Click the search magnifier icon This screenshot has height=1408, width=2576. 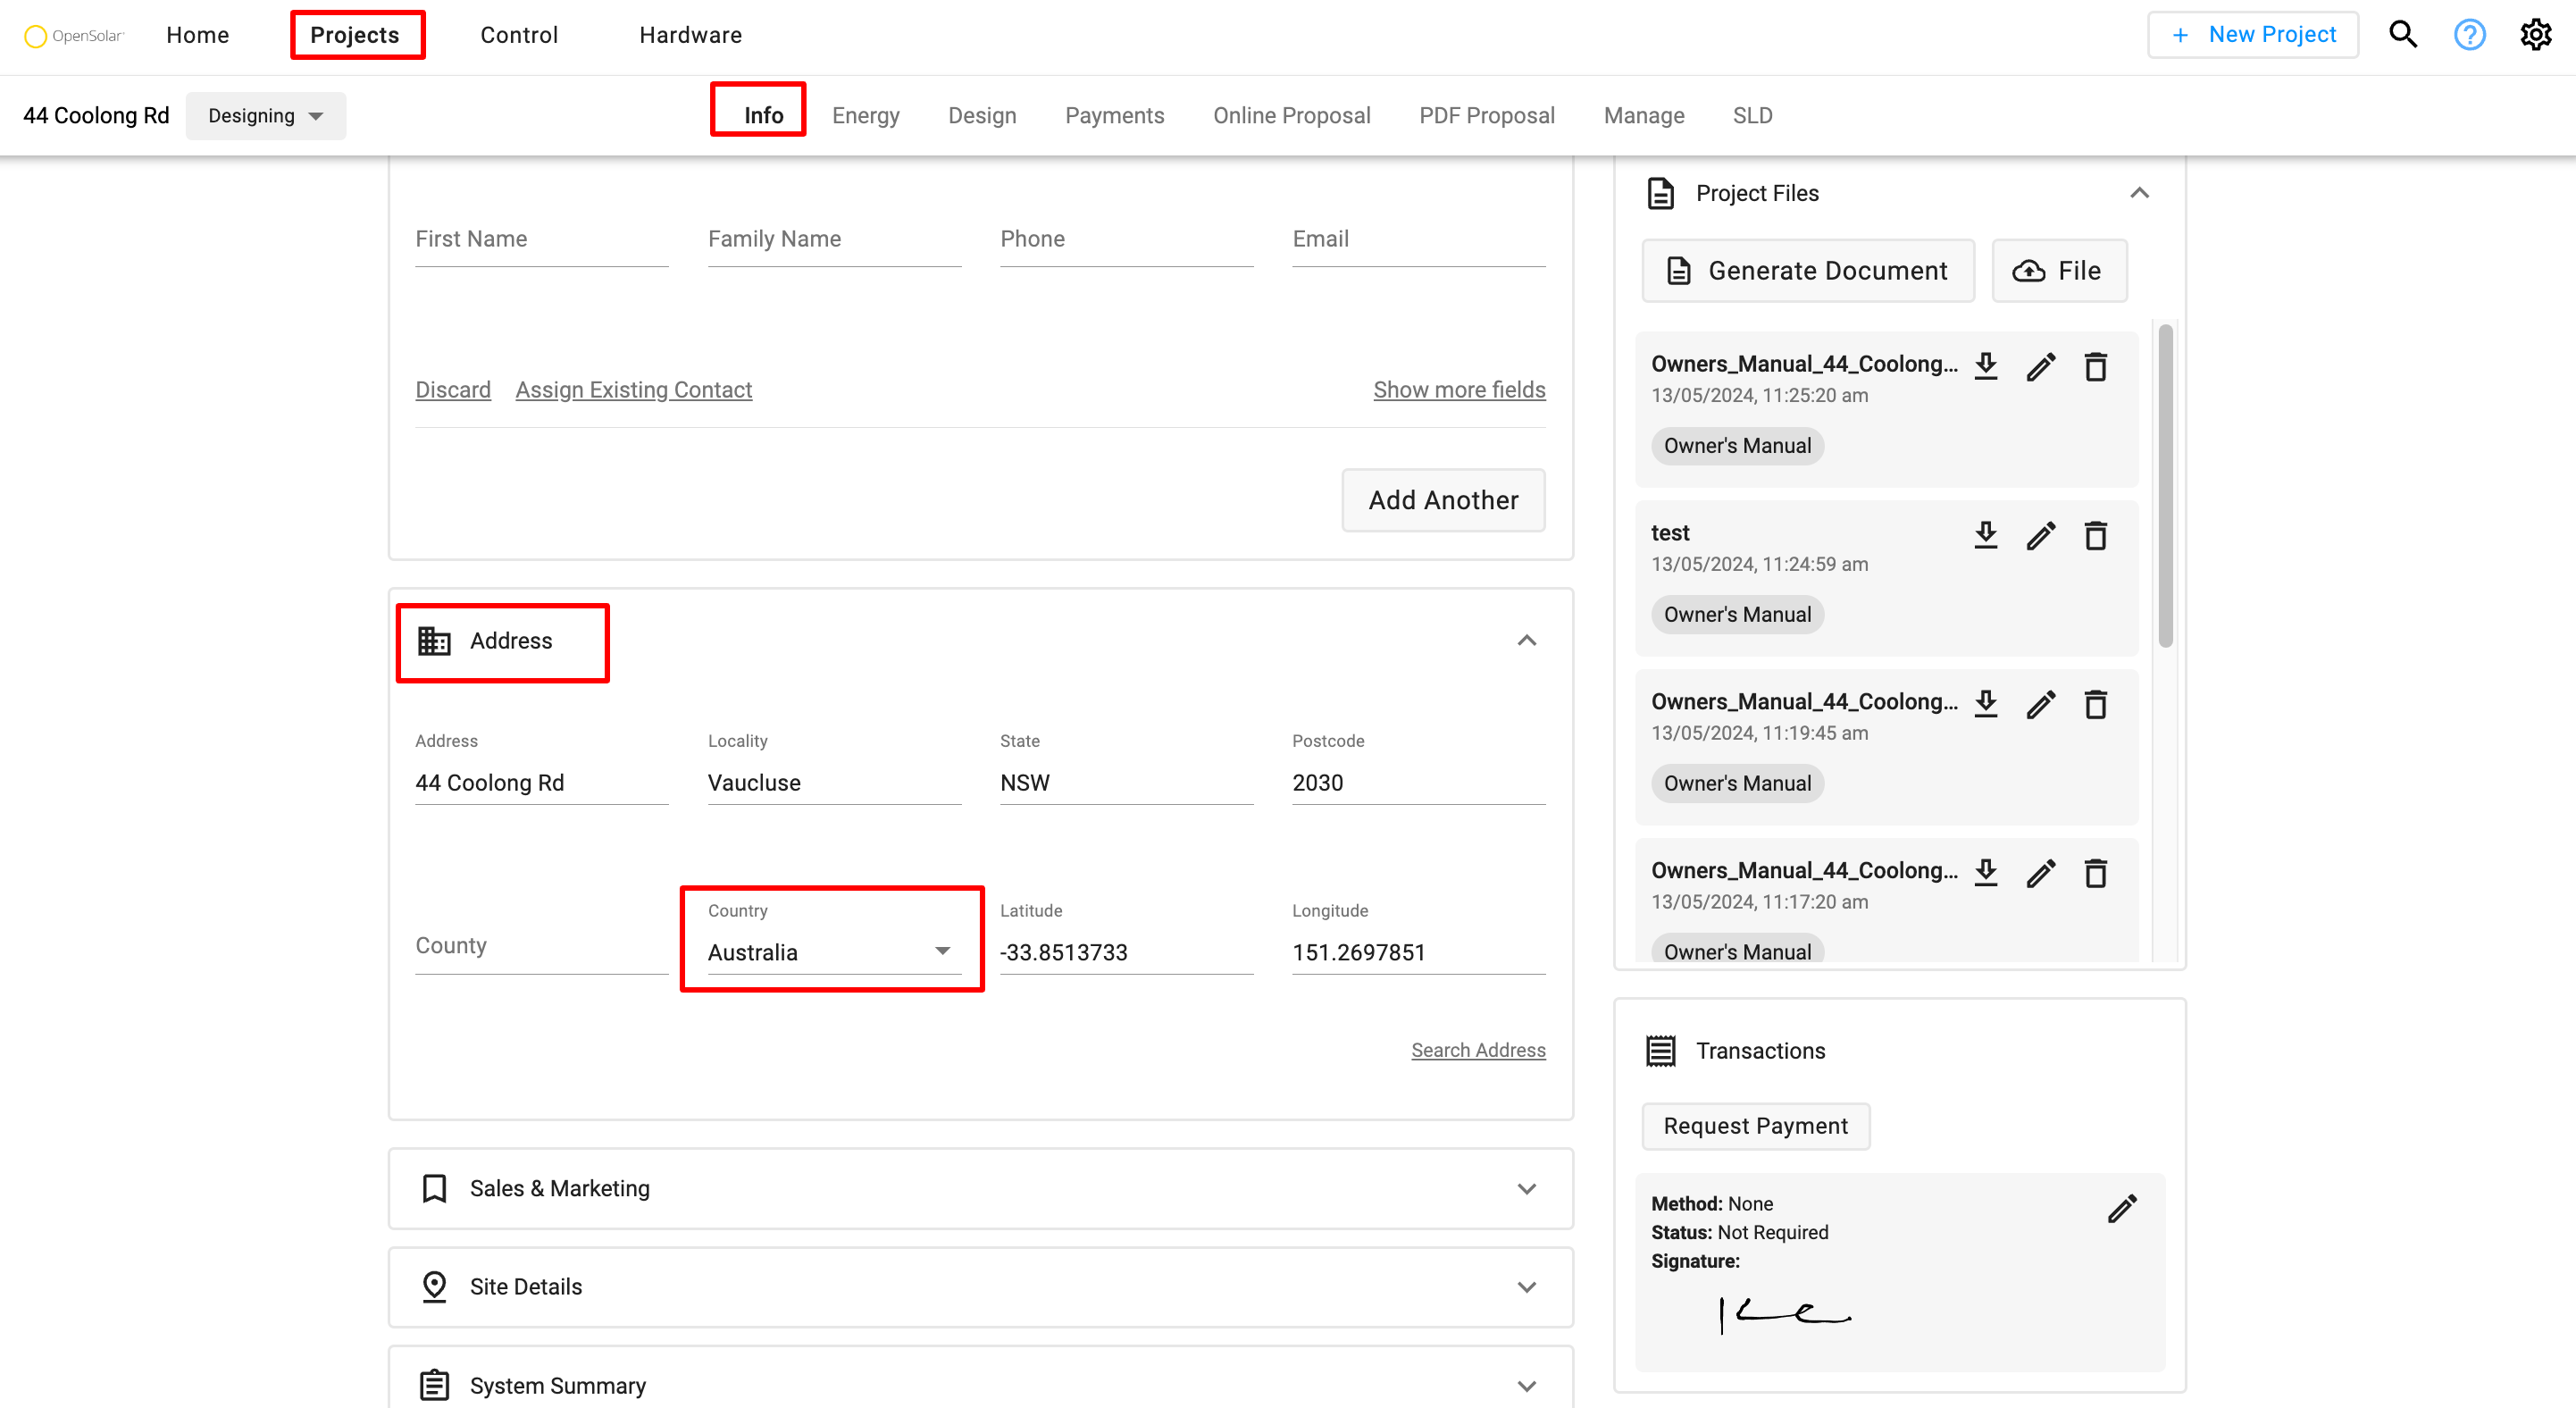pos(2402,35)
